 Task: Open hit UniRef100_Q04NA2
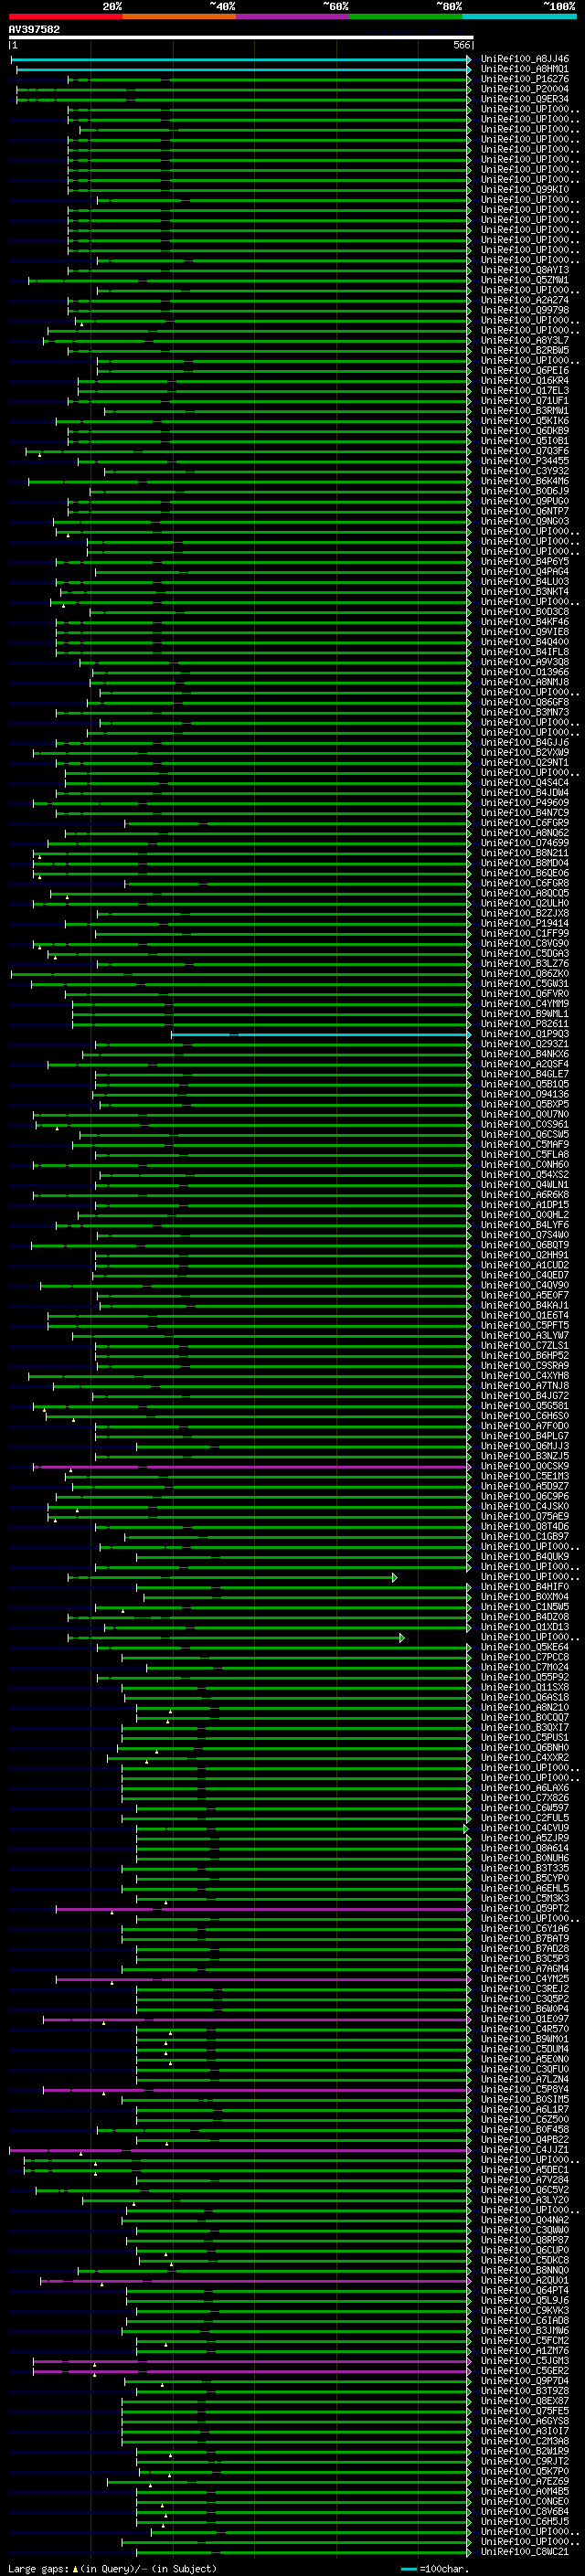524,2220
